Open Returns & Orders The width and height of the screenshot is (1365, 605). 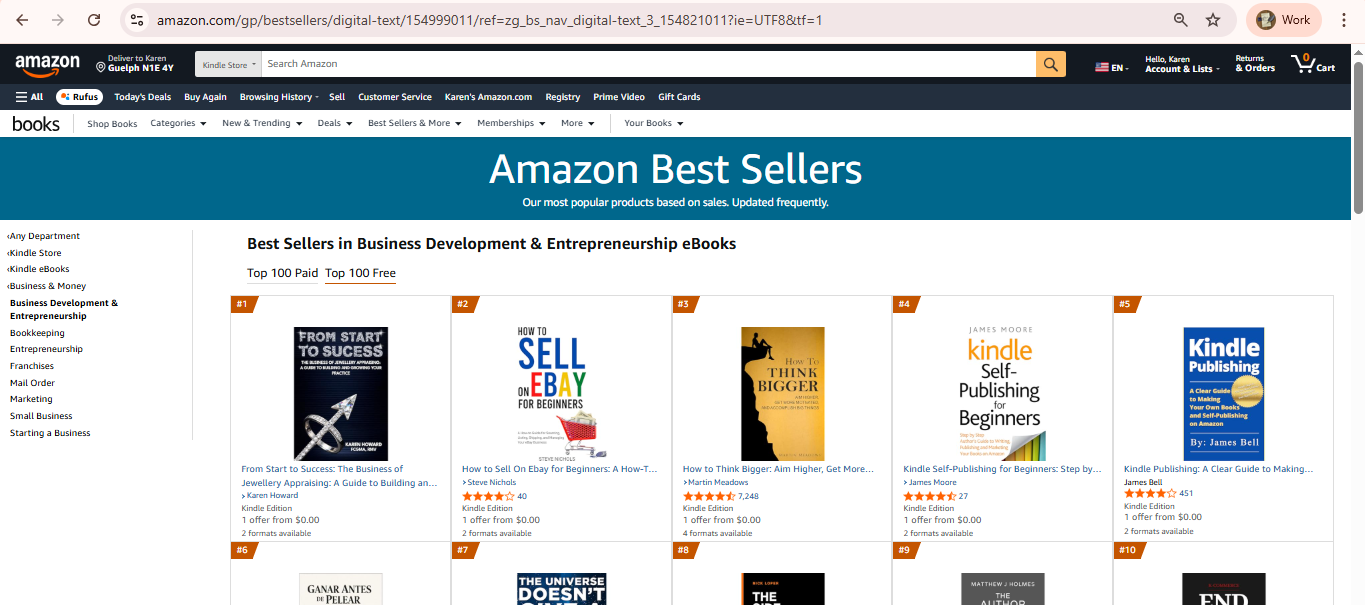(x=1255, y=64)
